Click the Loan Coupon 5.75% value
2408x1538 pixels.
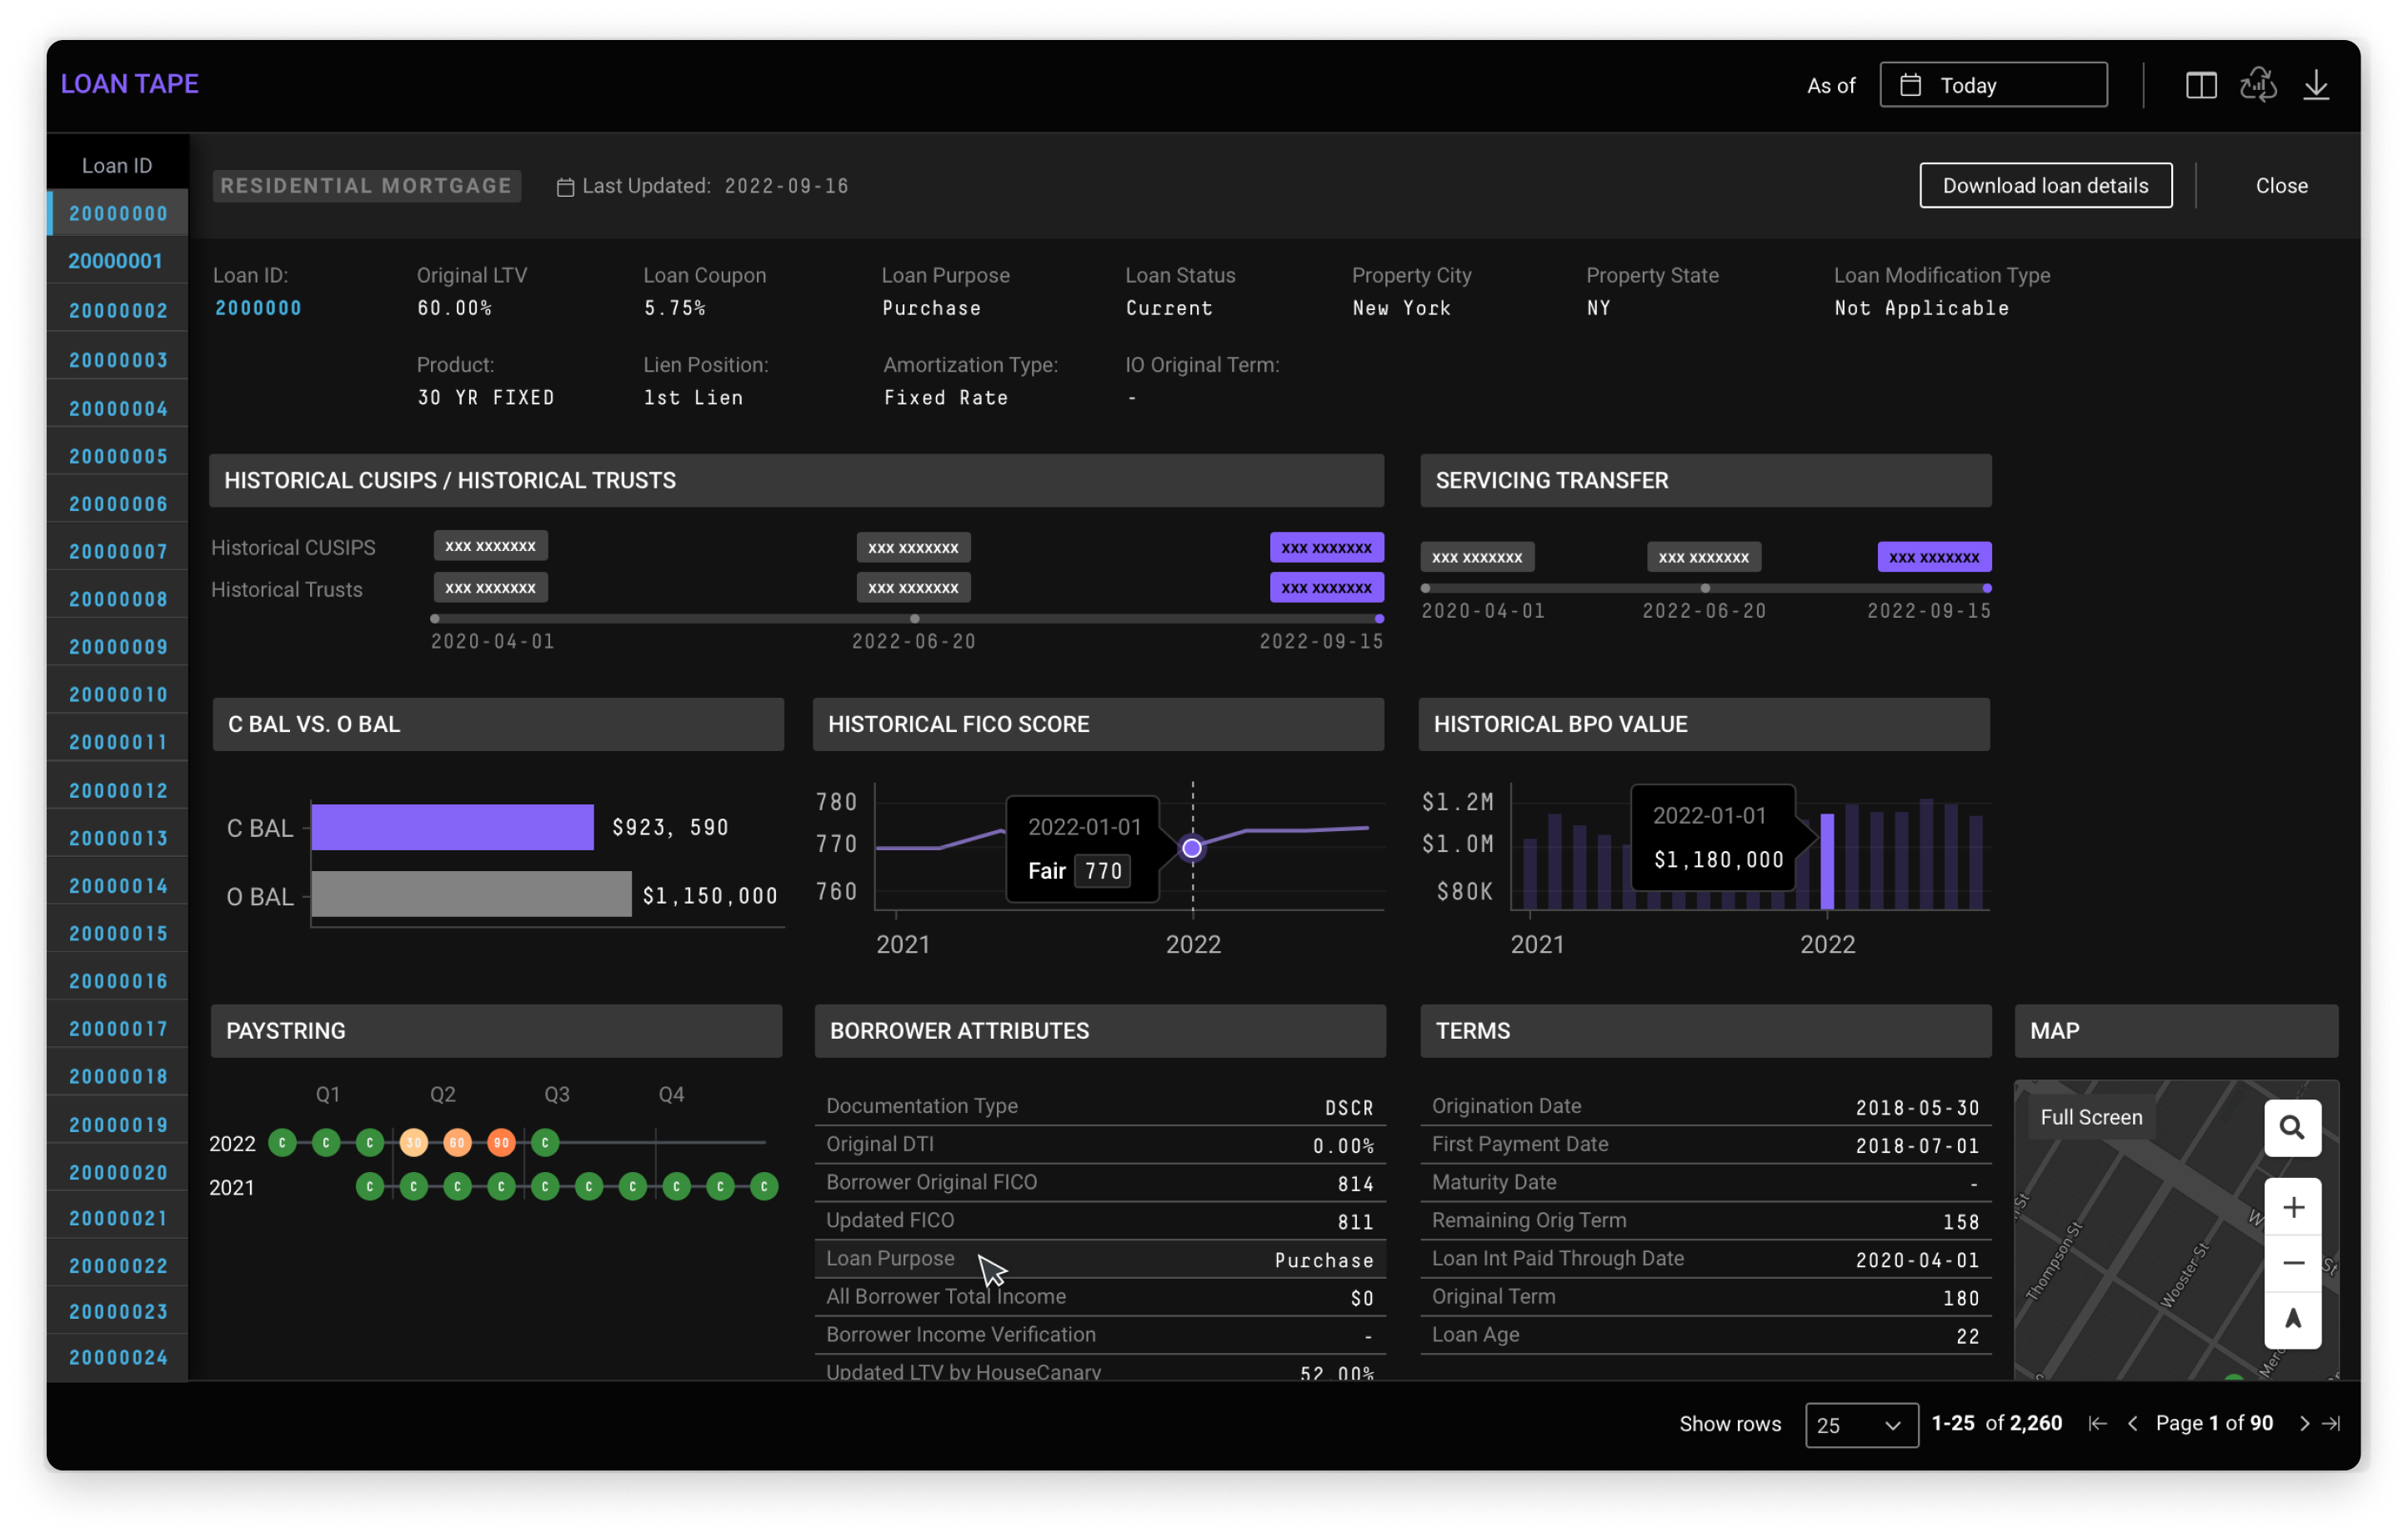point(675,308)
